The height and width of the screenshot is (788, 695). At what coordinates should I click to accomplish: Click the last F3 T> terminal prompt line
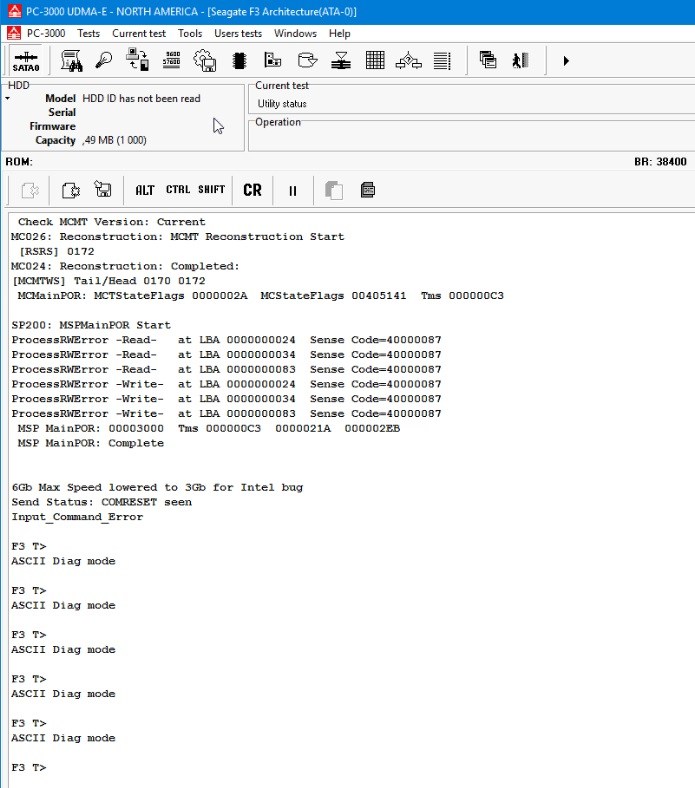click(29, 767)
